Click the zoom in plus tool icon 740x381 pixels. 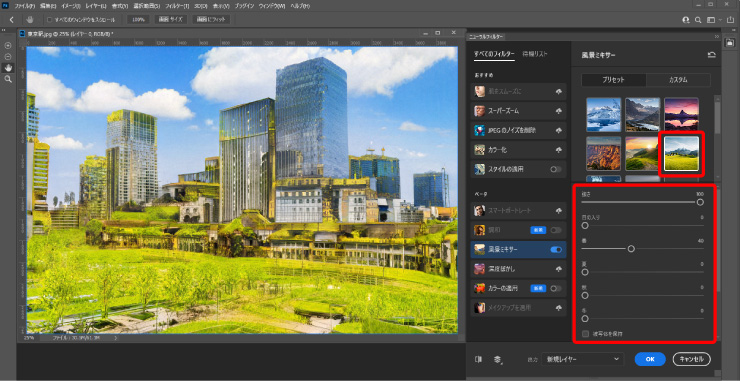(x=8, y=45)
